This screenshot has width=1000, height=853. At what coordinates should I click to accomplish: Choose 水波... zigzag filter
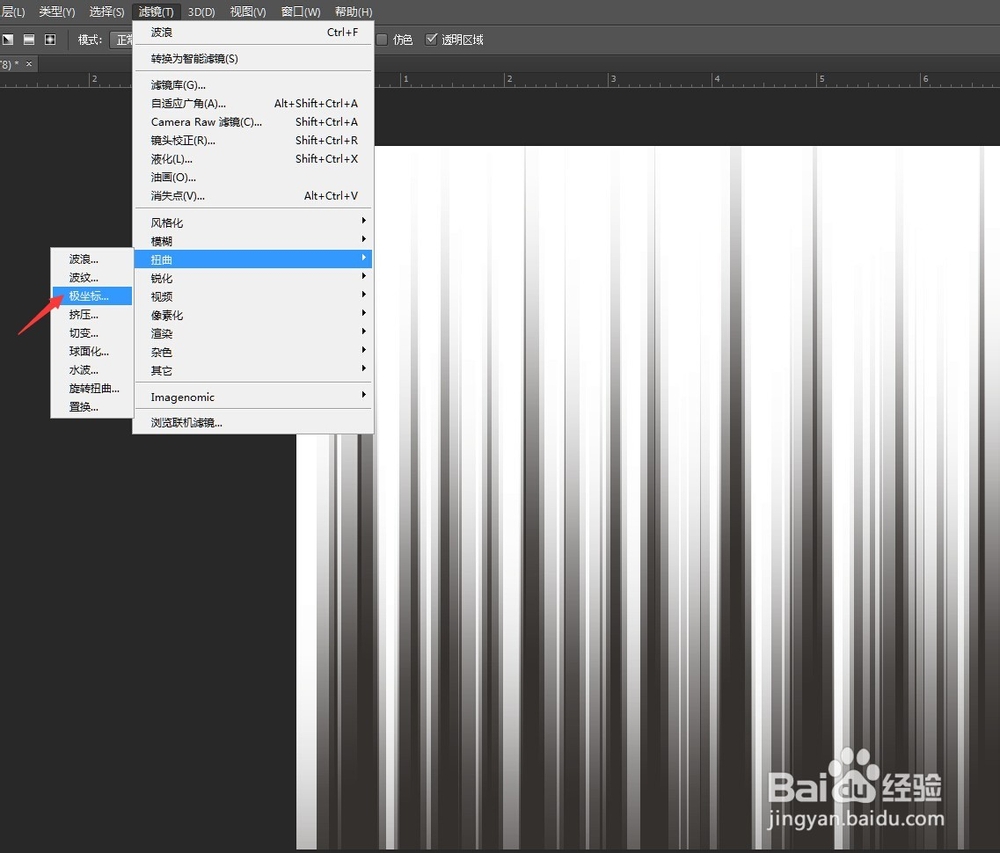(92, 370)
